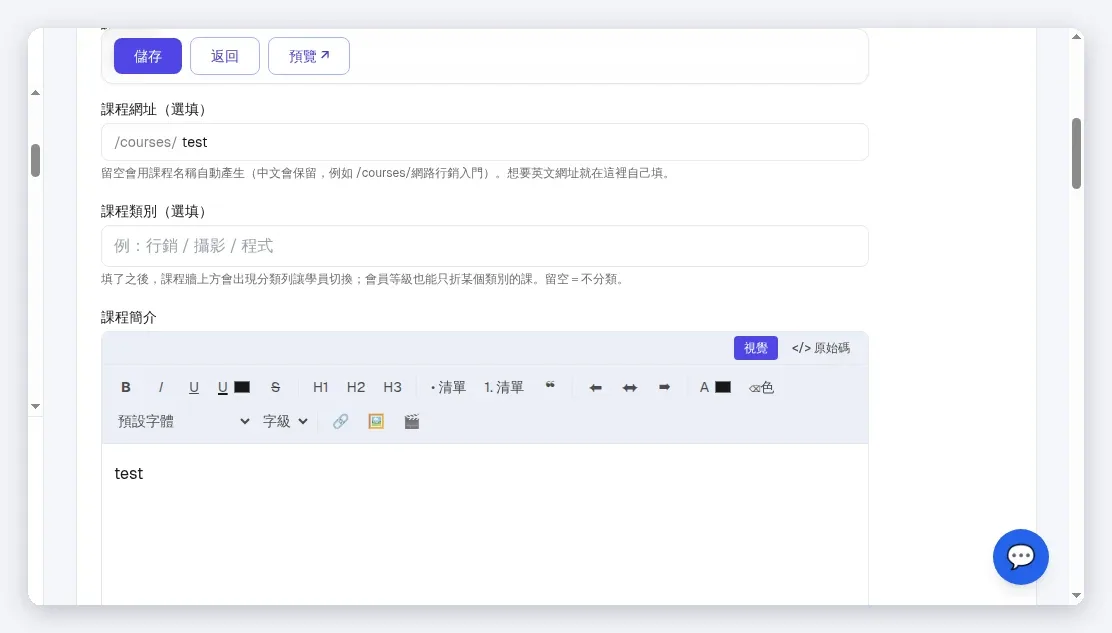1112x633 pixels.
Task: Toggle strikethrough formatting
Action: tap(275, 387)
